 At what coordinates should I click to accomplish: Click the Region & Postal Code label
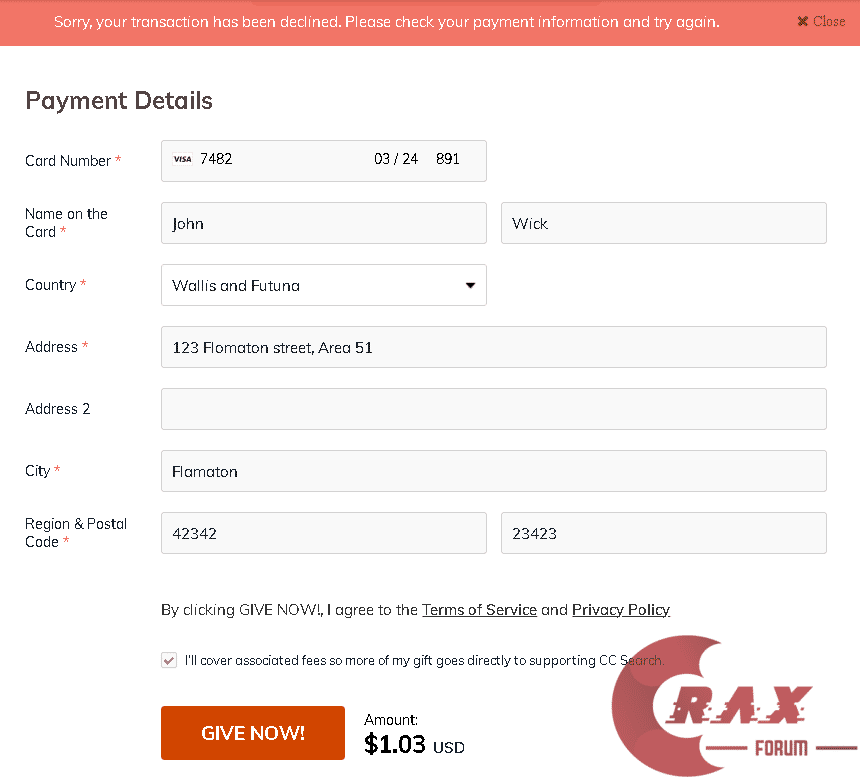(x=76, y=533)
